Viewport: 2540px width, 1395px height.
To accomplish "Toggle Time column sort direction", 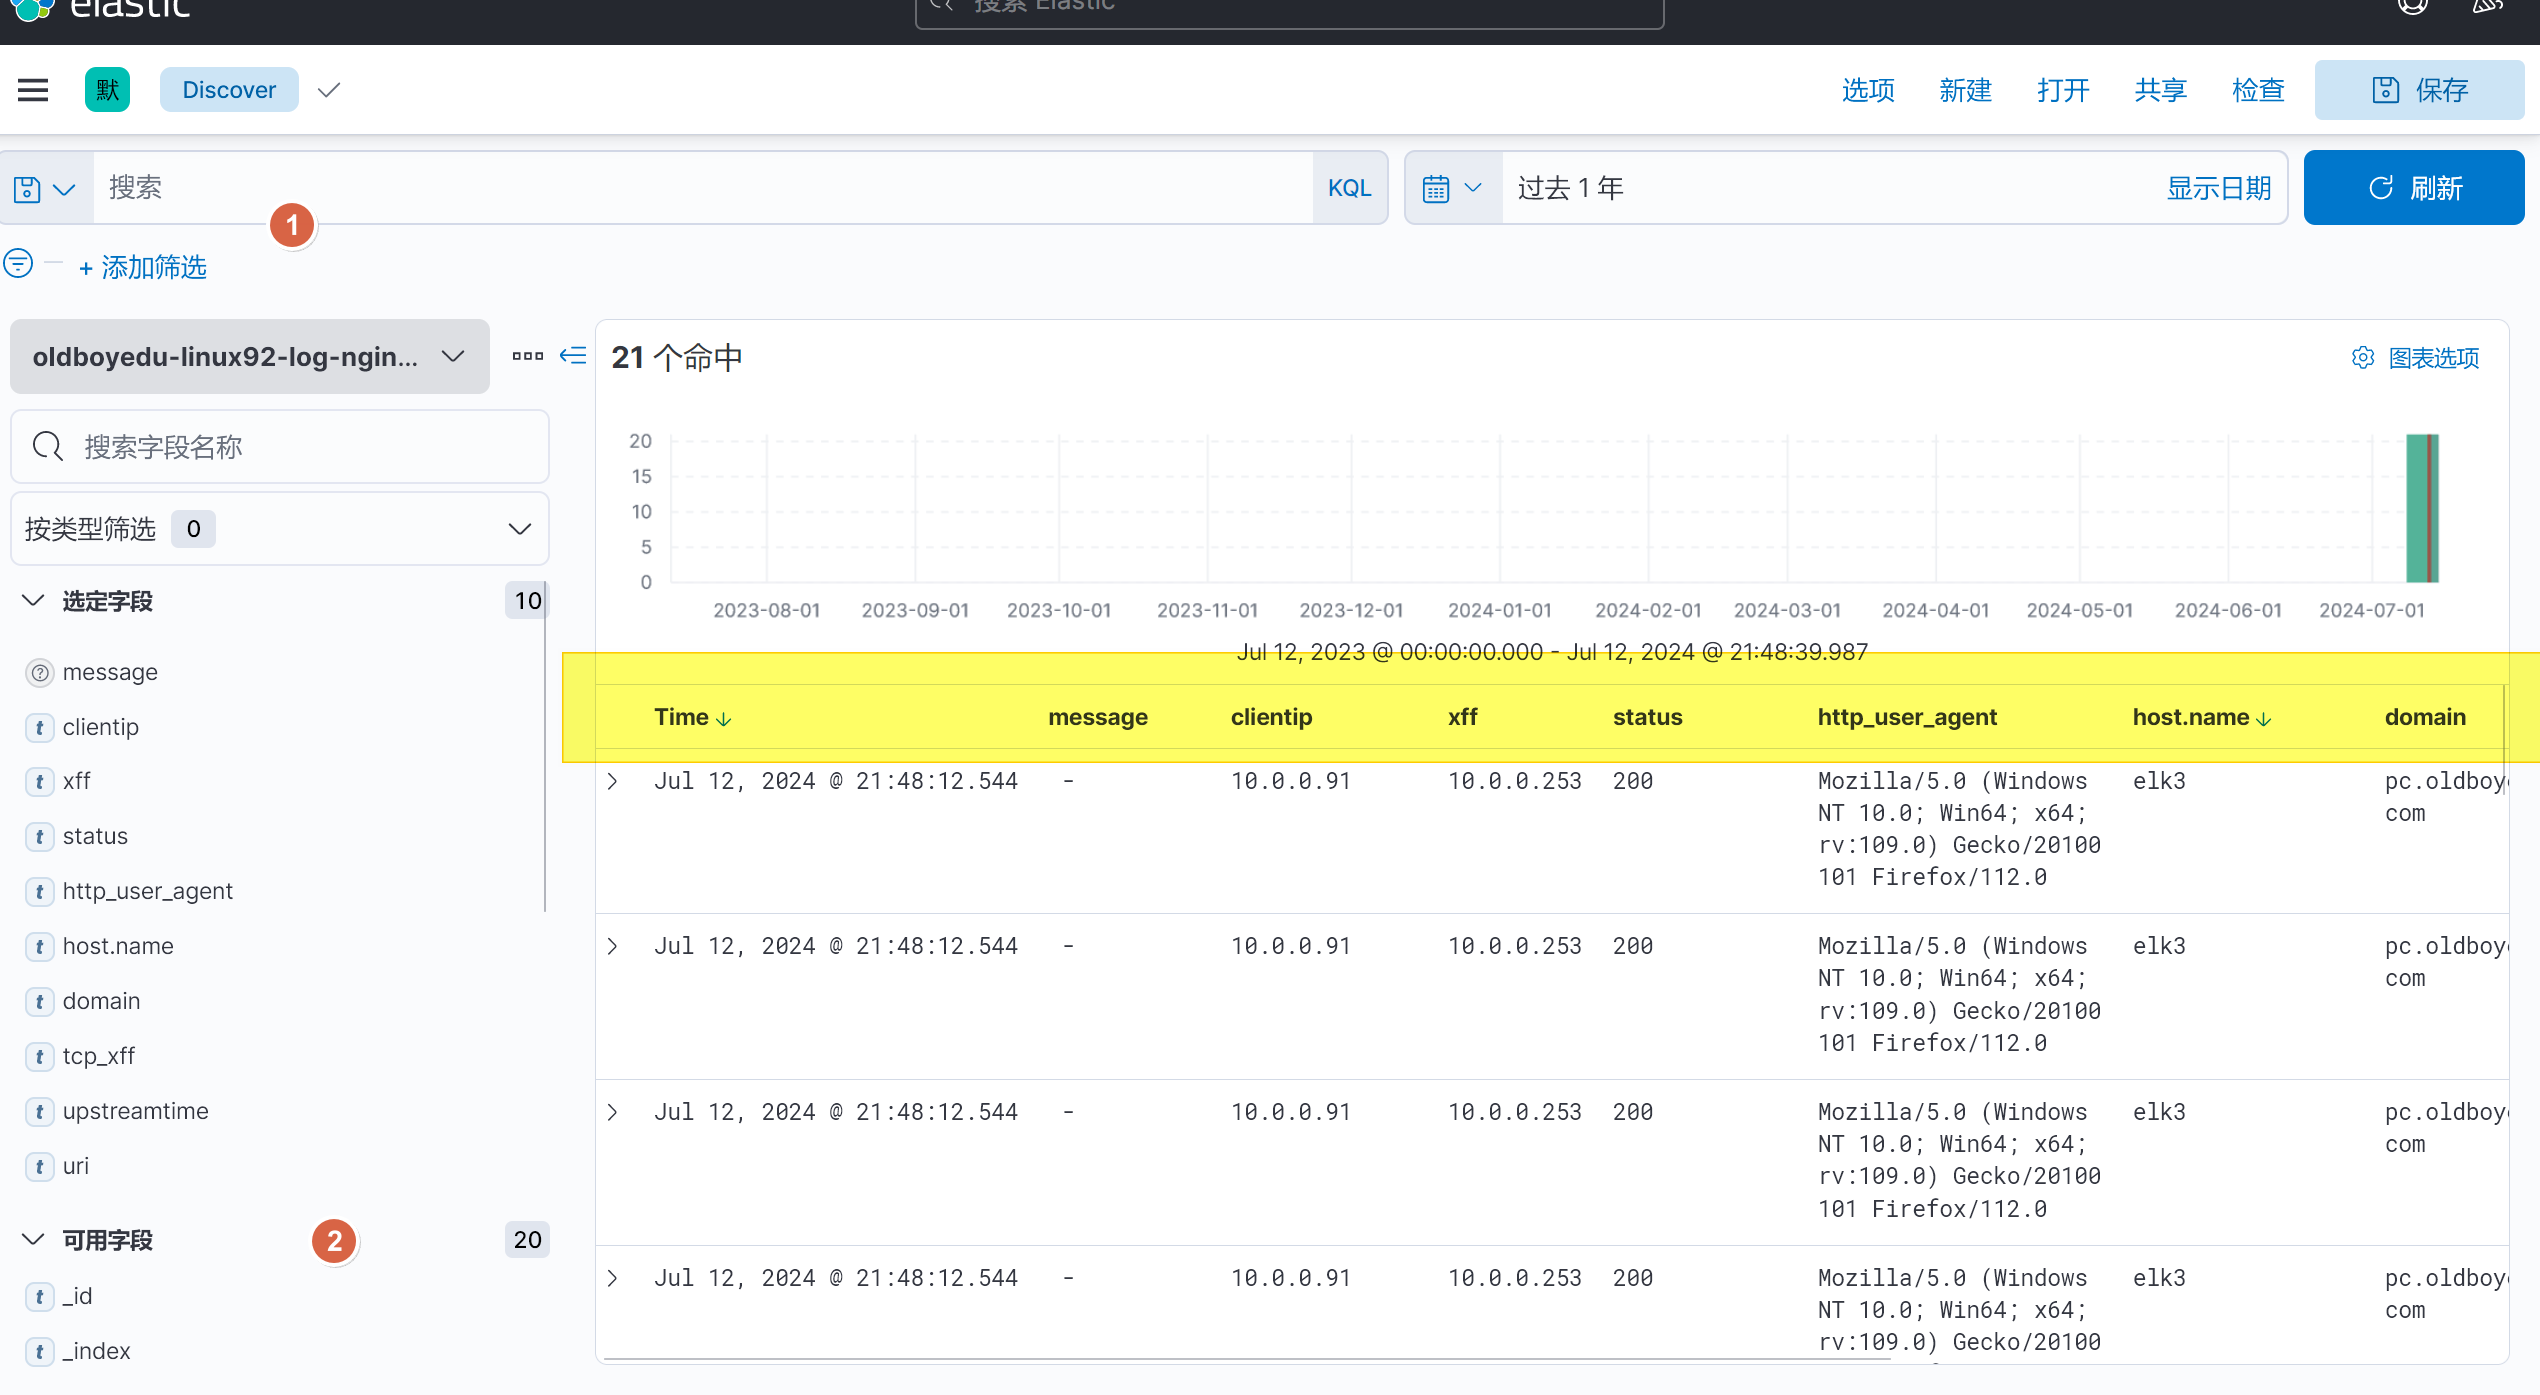I will coord(724,719).
